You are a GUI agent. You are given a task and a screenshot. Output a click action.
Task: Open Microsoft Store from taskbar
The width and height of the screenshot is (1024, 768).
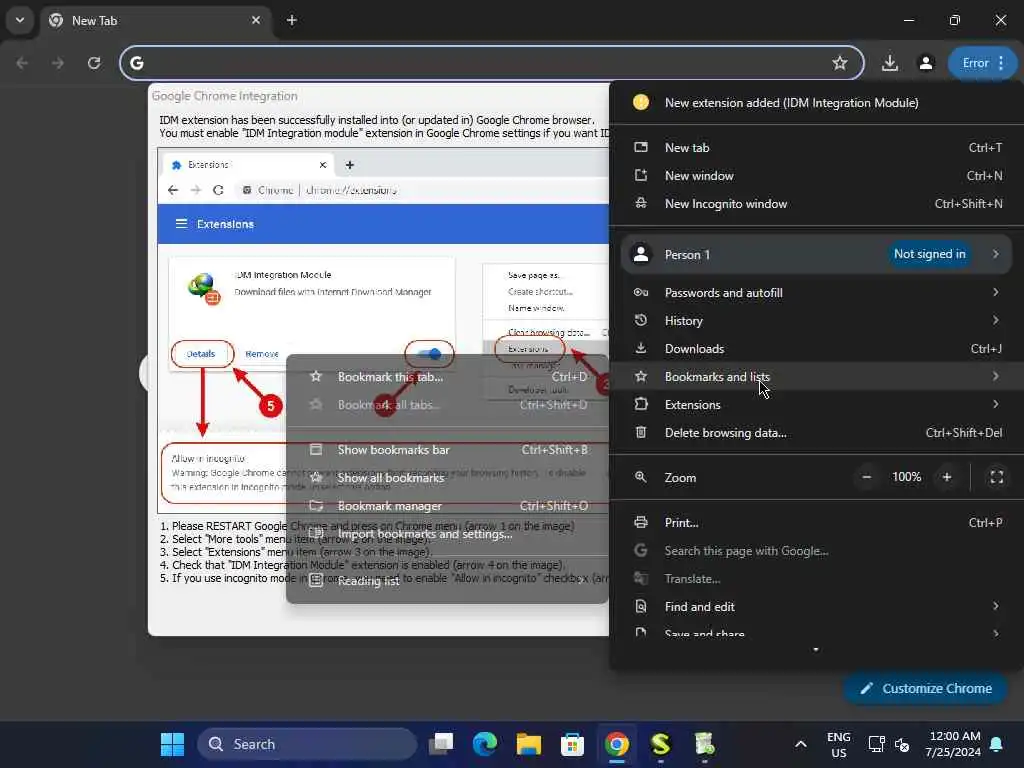[x=572, y=744]
